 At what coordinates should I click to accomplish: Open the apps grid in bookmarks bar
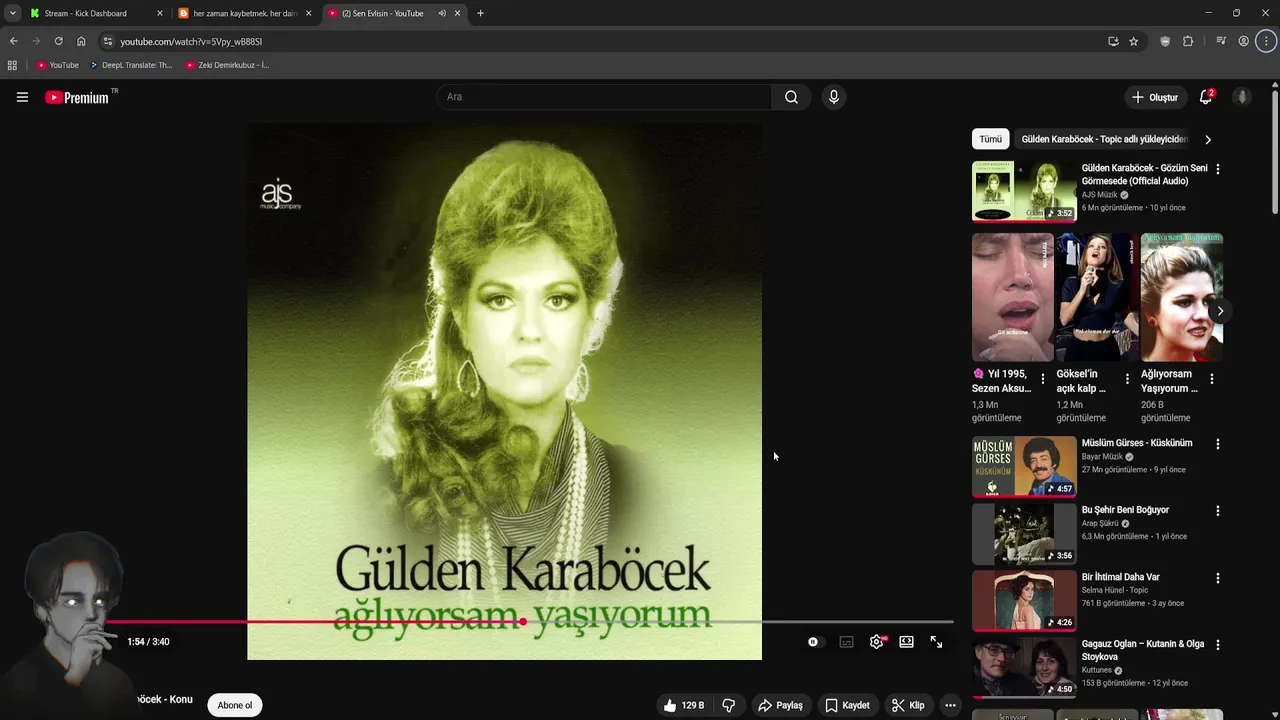click(12, 65)
